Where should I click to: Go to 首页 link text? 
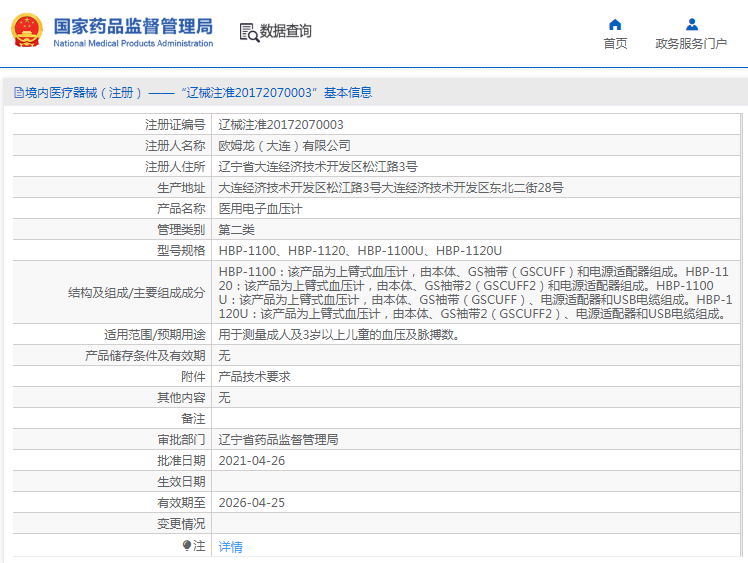point(615,43)
